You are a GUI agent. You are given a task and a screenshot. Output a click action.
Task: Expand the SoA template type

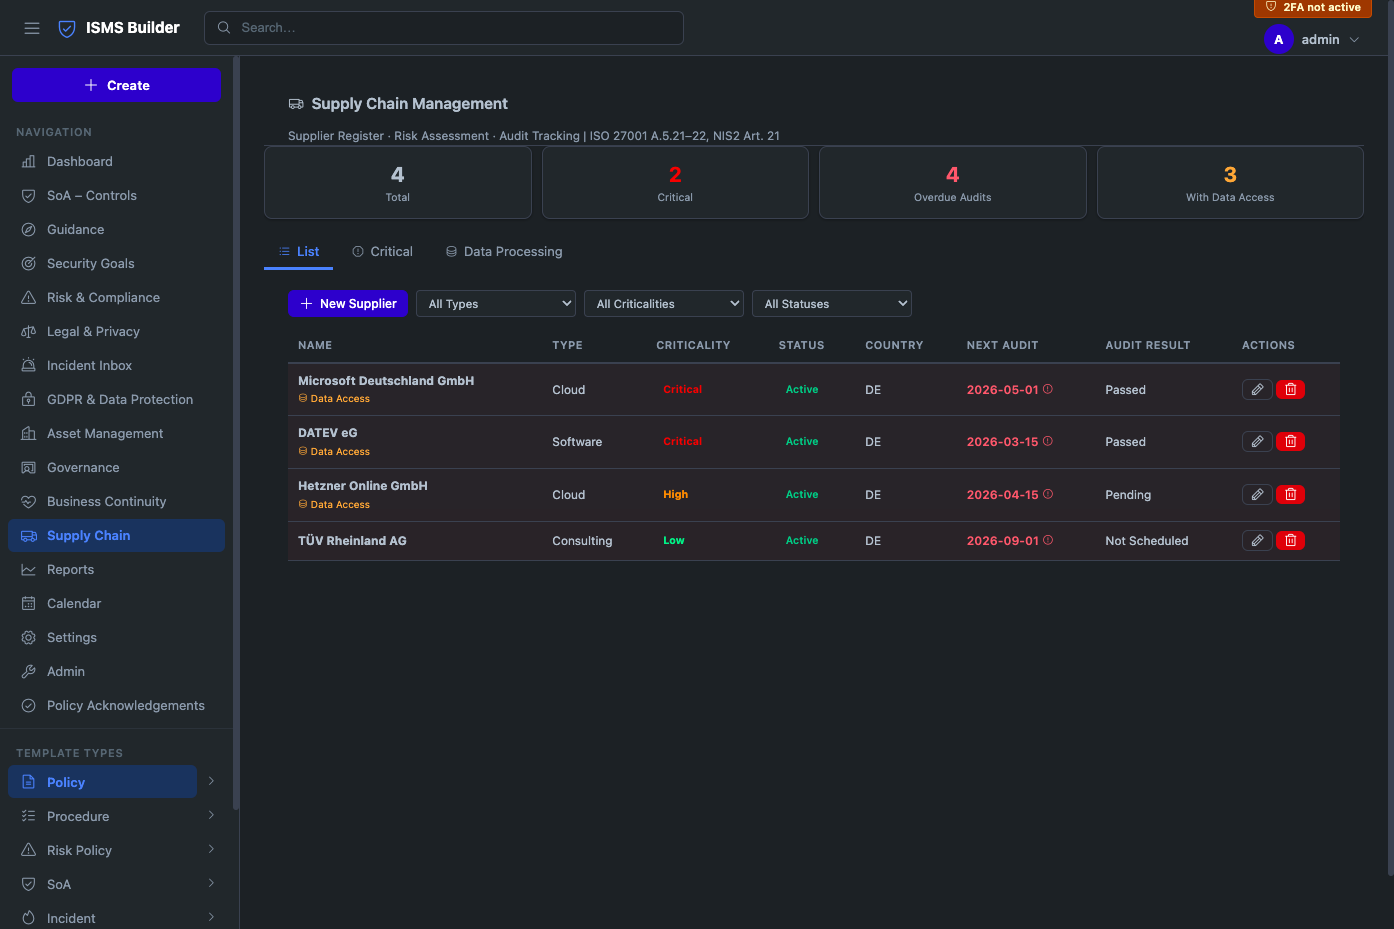coord(211,884)
